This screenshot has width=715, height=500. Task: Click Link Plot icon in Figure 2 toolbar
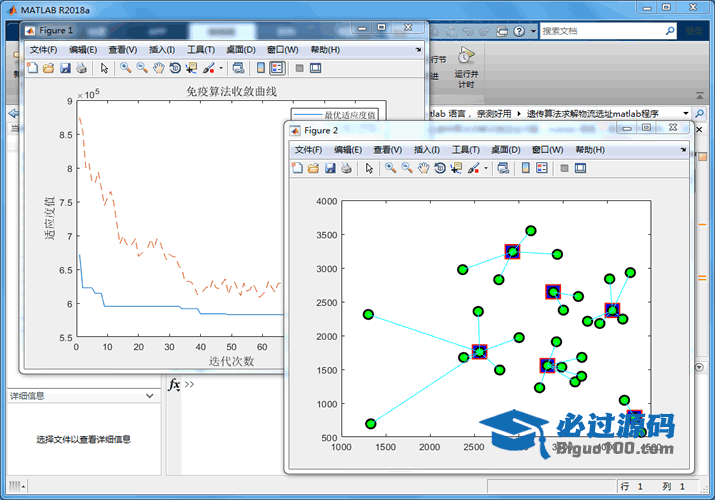[503, 168]
